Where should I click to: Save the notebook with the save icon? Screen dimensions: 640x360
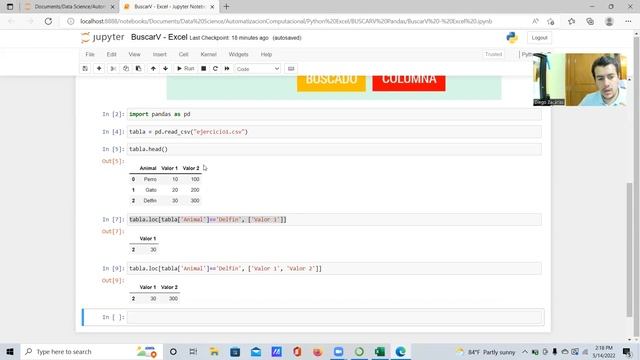(x=85, y=69)
